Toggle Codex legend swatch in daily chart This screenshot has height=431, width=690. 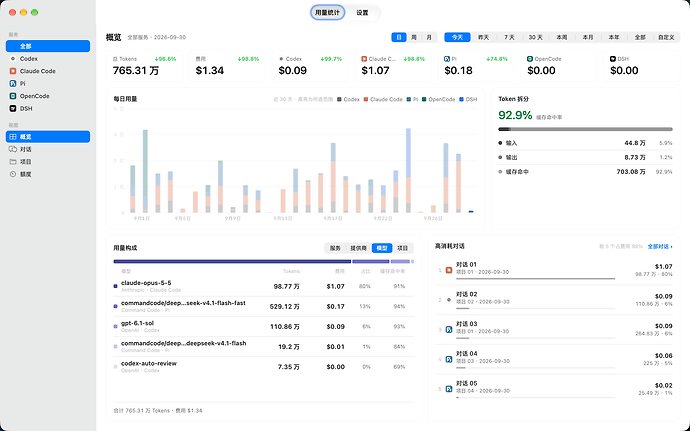339,99
